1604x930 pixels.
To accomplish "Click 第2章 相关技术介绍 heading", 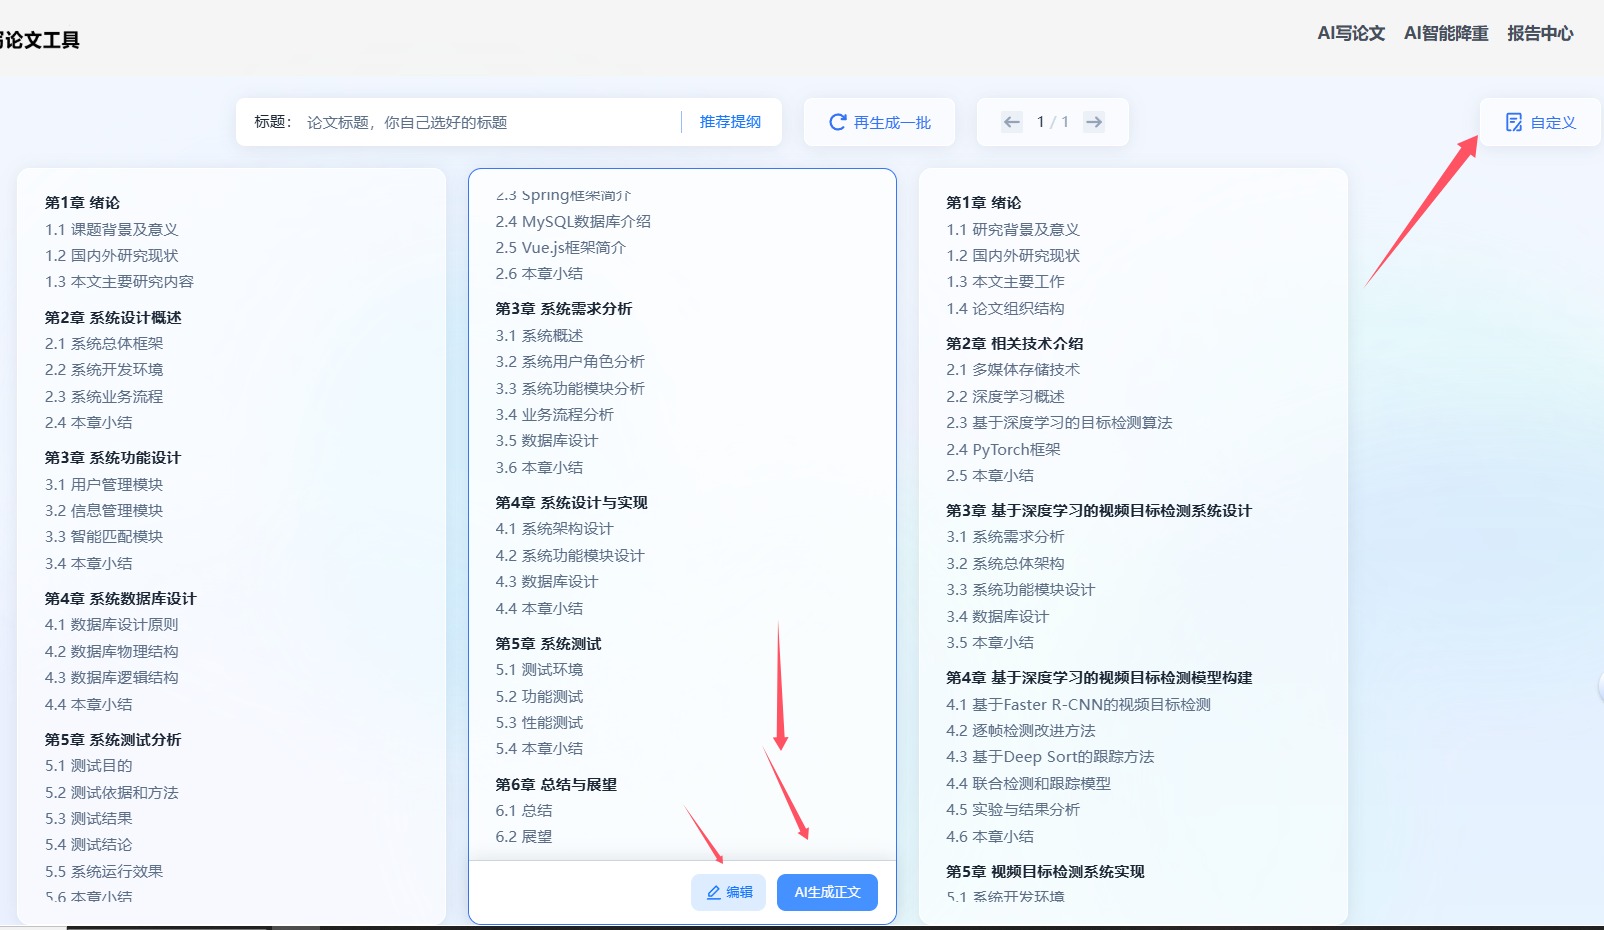I will (1014, 343).
